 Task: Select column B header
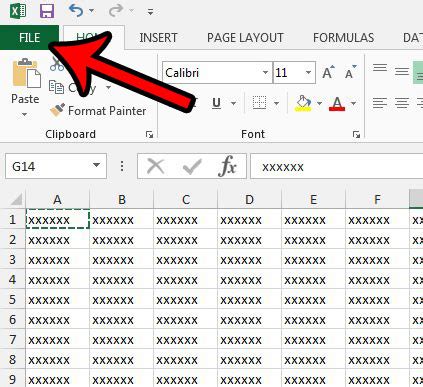click(122, 200)
